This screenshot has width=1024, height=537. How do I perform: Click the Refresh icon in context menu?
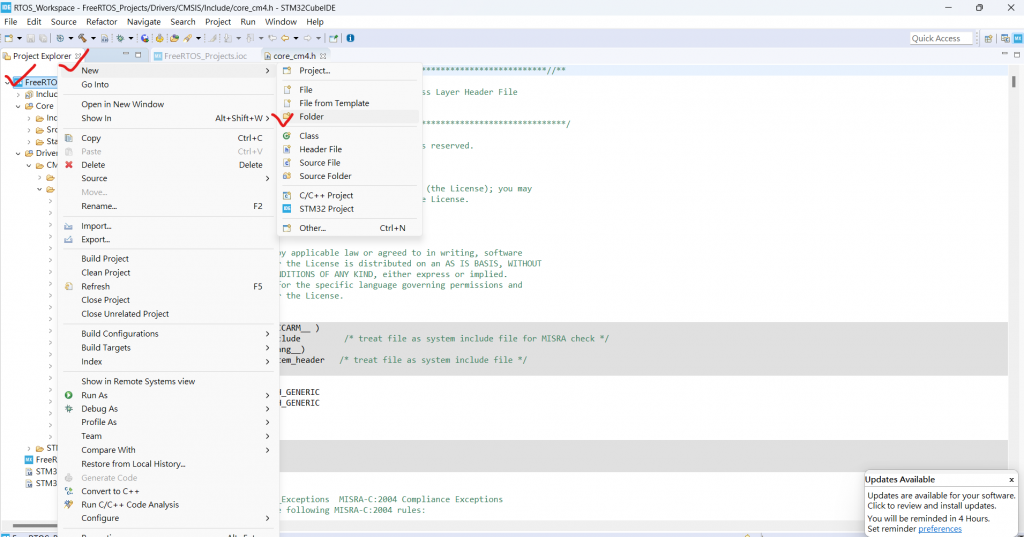pos(69,287)
